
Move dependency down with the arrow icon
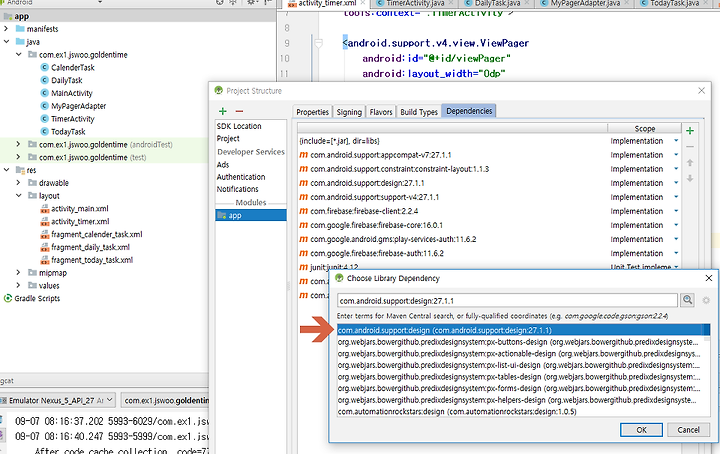(690, 178)
